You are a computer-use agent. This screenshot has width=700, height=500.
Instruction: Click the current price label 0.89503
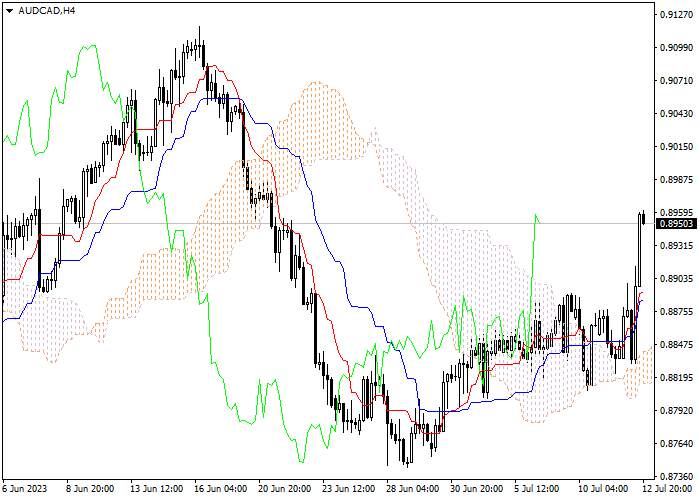click(678, 224)
